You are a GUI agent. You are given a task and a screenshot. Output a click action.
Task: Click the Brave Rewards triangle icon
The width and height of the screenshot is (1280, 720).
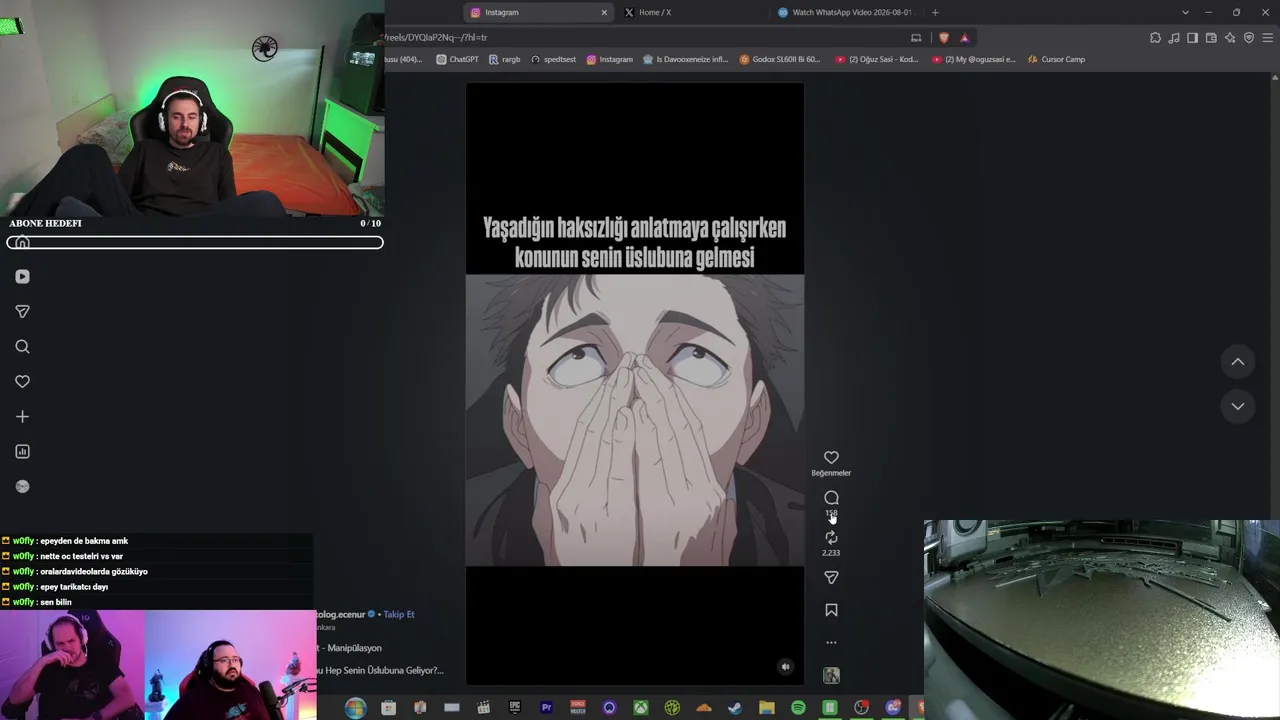(x=964, y=38)
